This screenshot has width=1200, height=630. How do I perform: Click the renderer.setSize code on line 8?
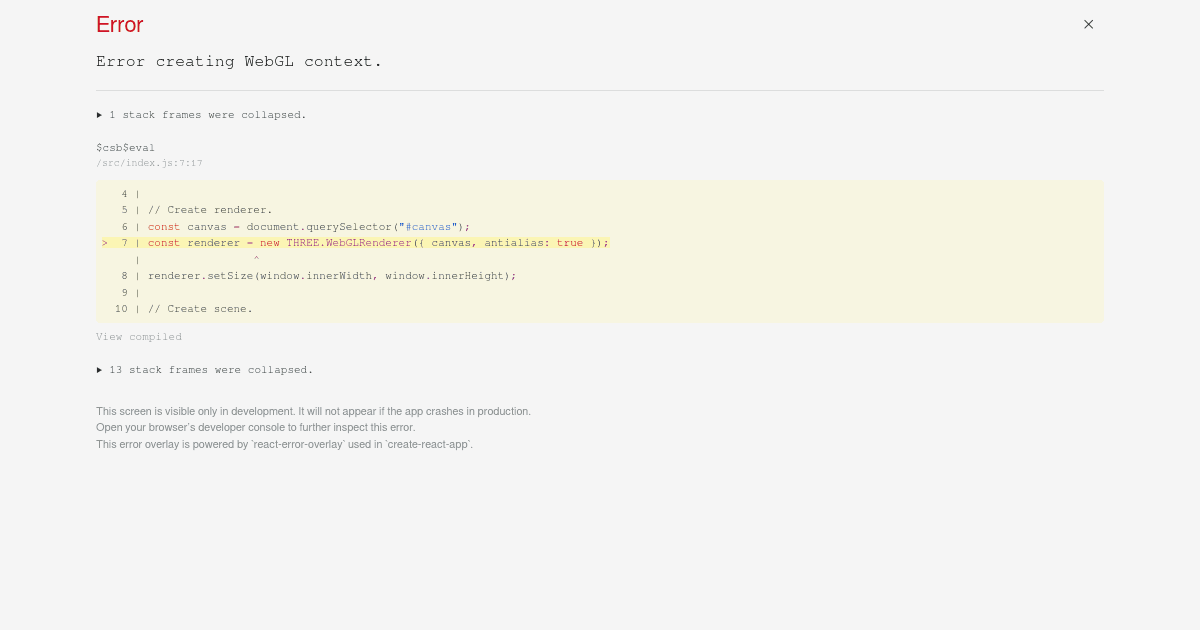pos(332,276)
